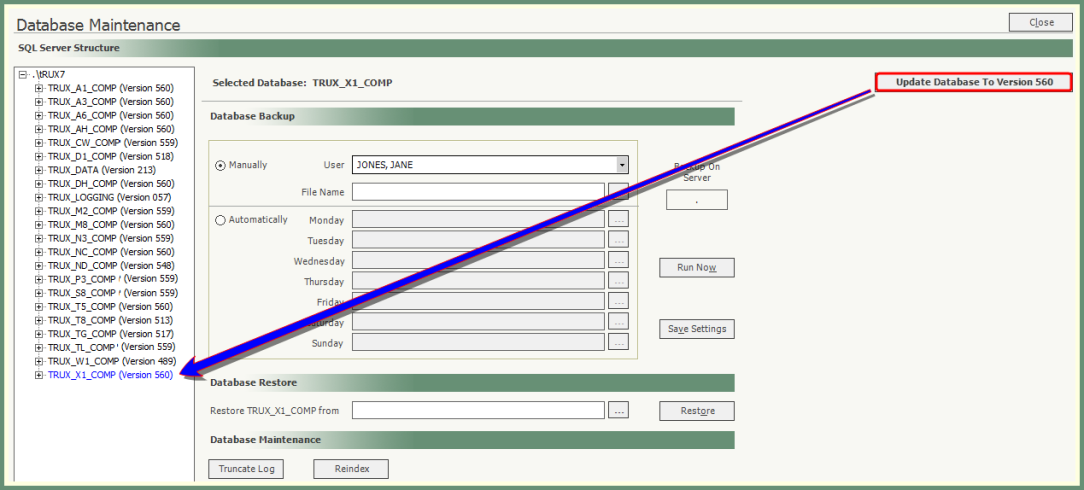Browse for Monday backup file path
This screenshot has width=1084, height=490.
coord(618,219)
